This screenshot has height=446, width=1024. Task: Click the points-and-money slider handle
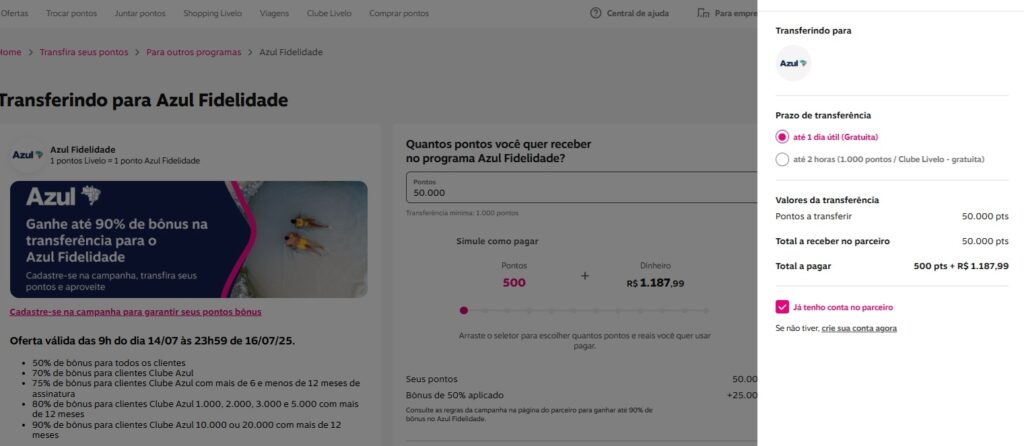click(x=463, y=310)
